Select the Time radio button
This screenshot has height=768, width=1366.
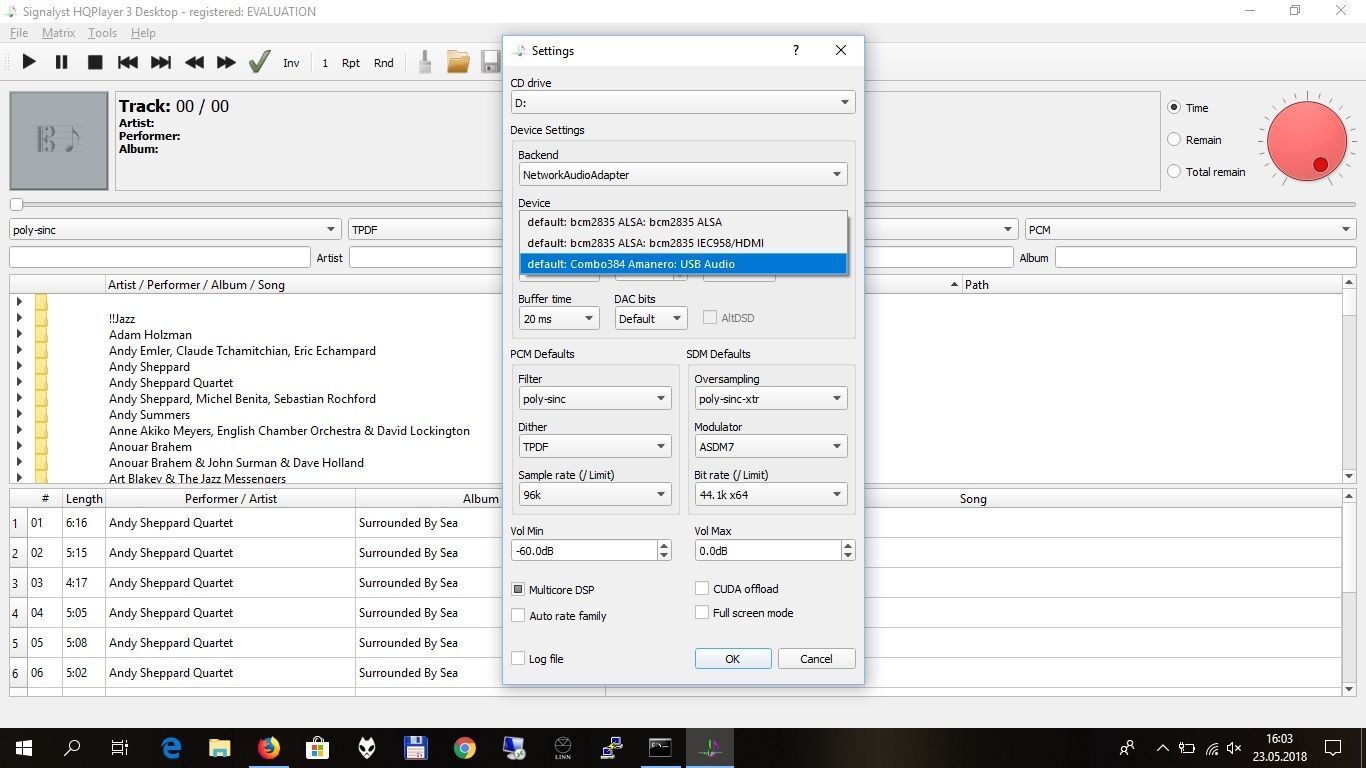click(1174, 107)
